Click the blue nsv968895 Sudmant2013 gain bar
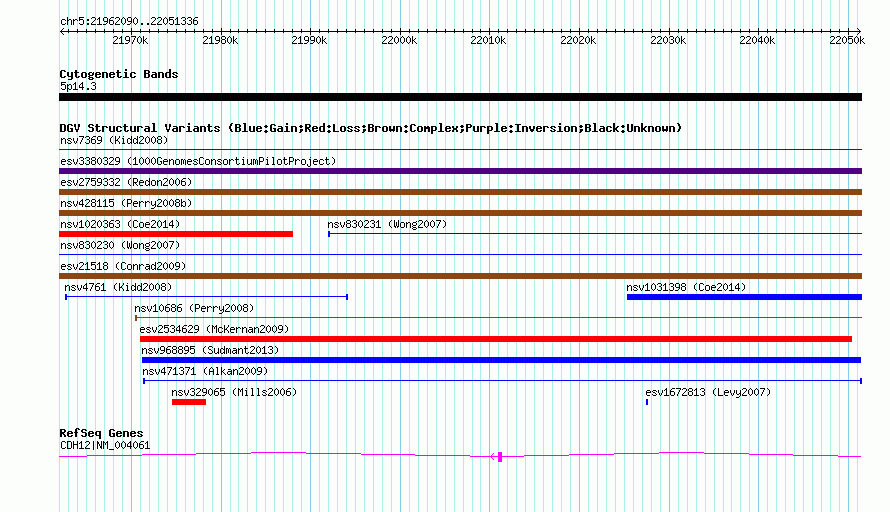890x512 pixels. tap(501, 360)
